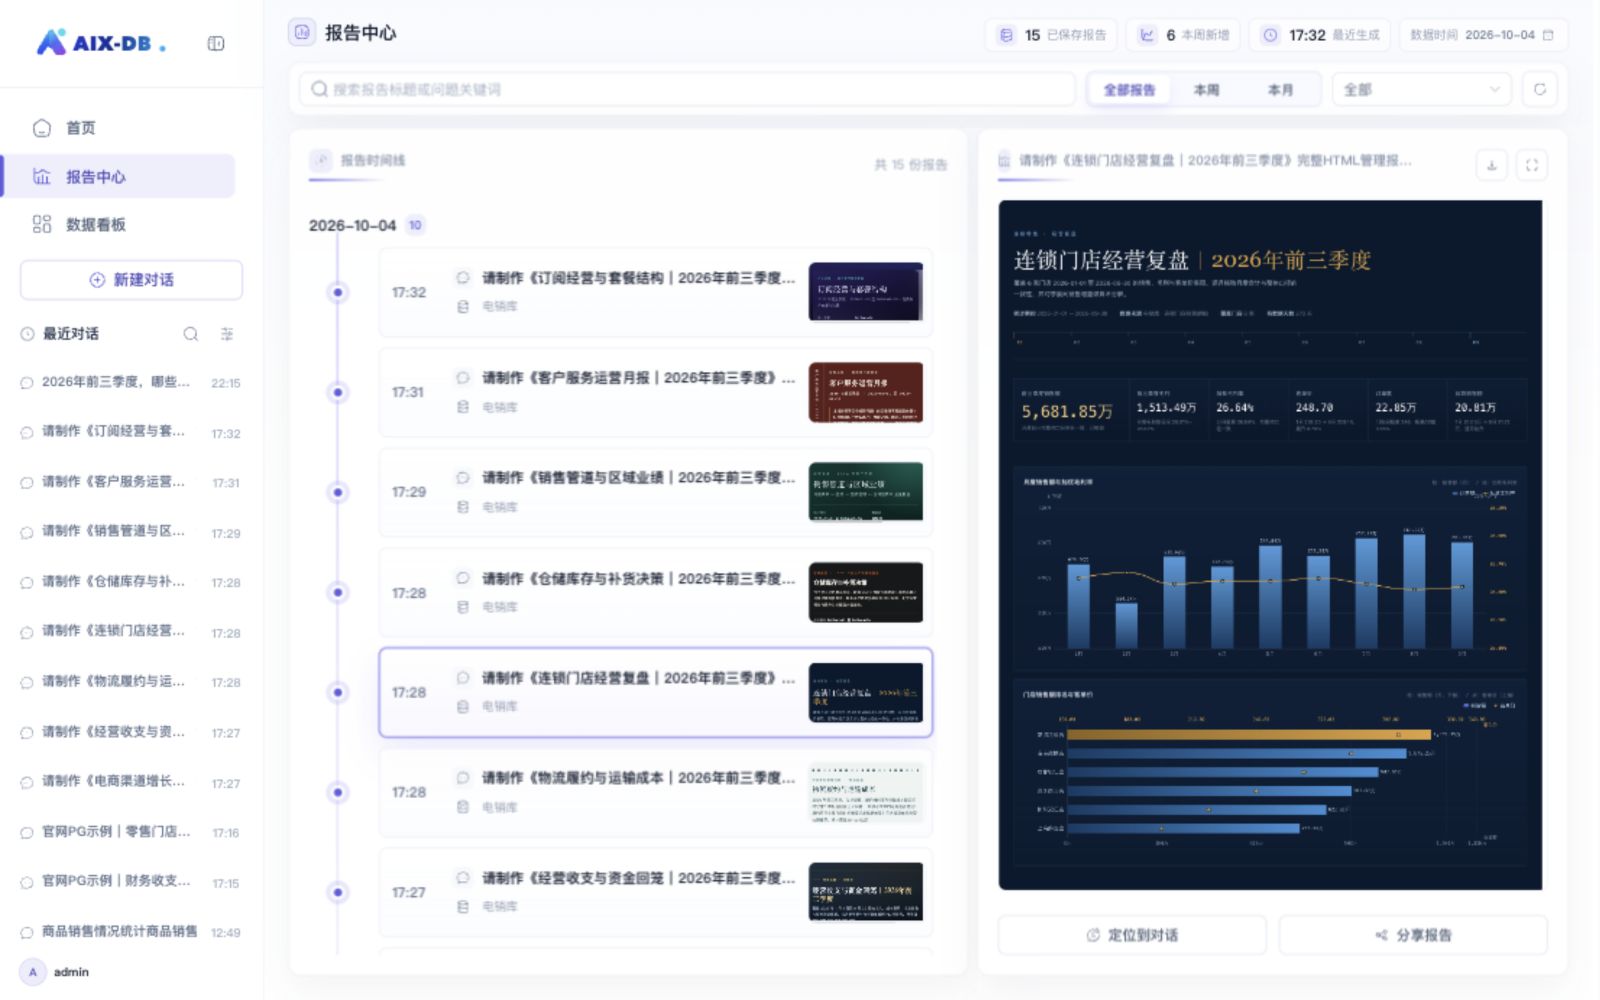Open recent chat 2026年前三季度，哪些…
1600x1000 pixels.
131,382
